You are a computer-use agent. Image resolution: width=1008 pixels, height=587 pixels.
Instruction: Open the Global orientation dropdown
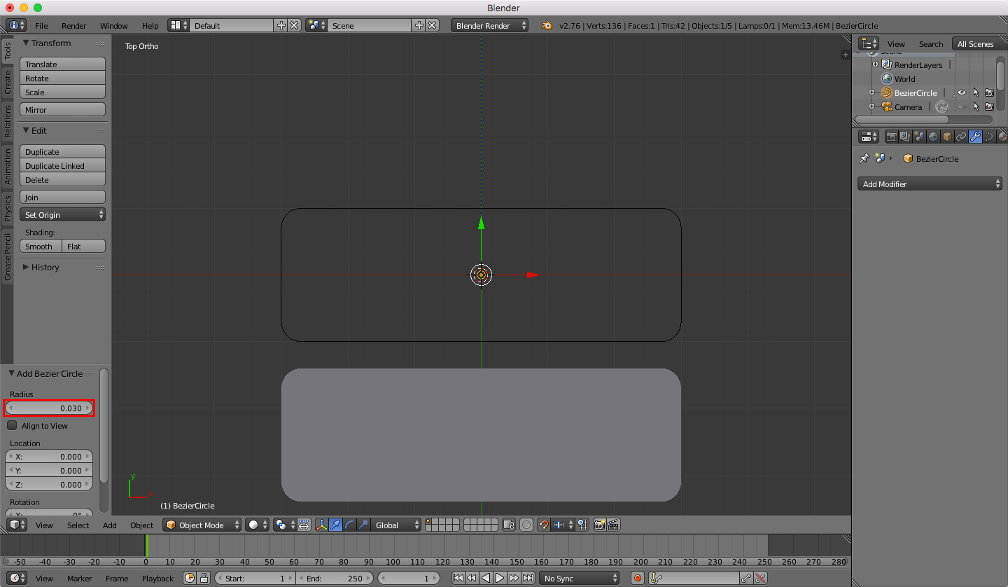(397, 525)
